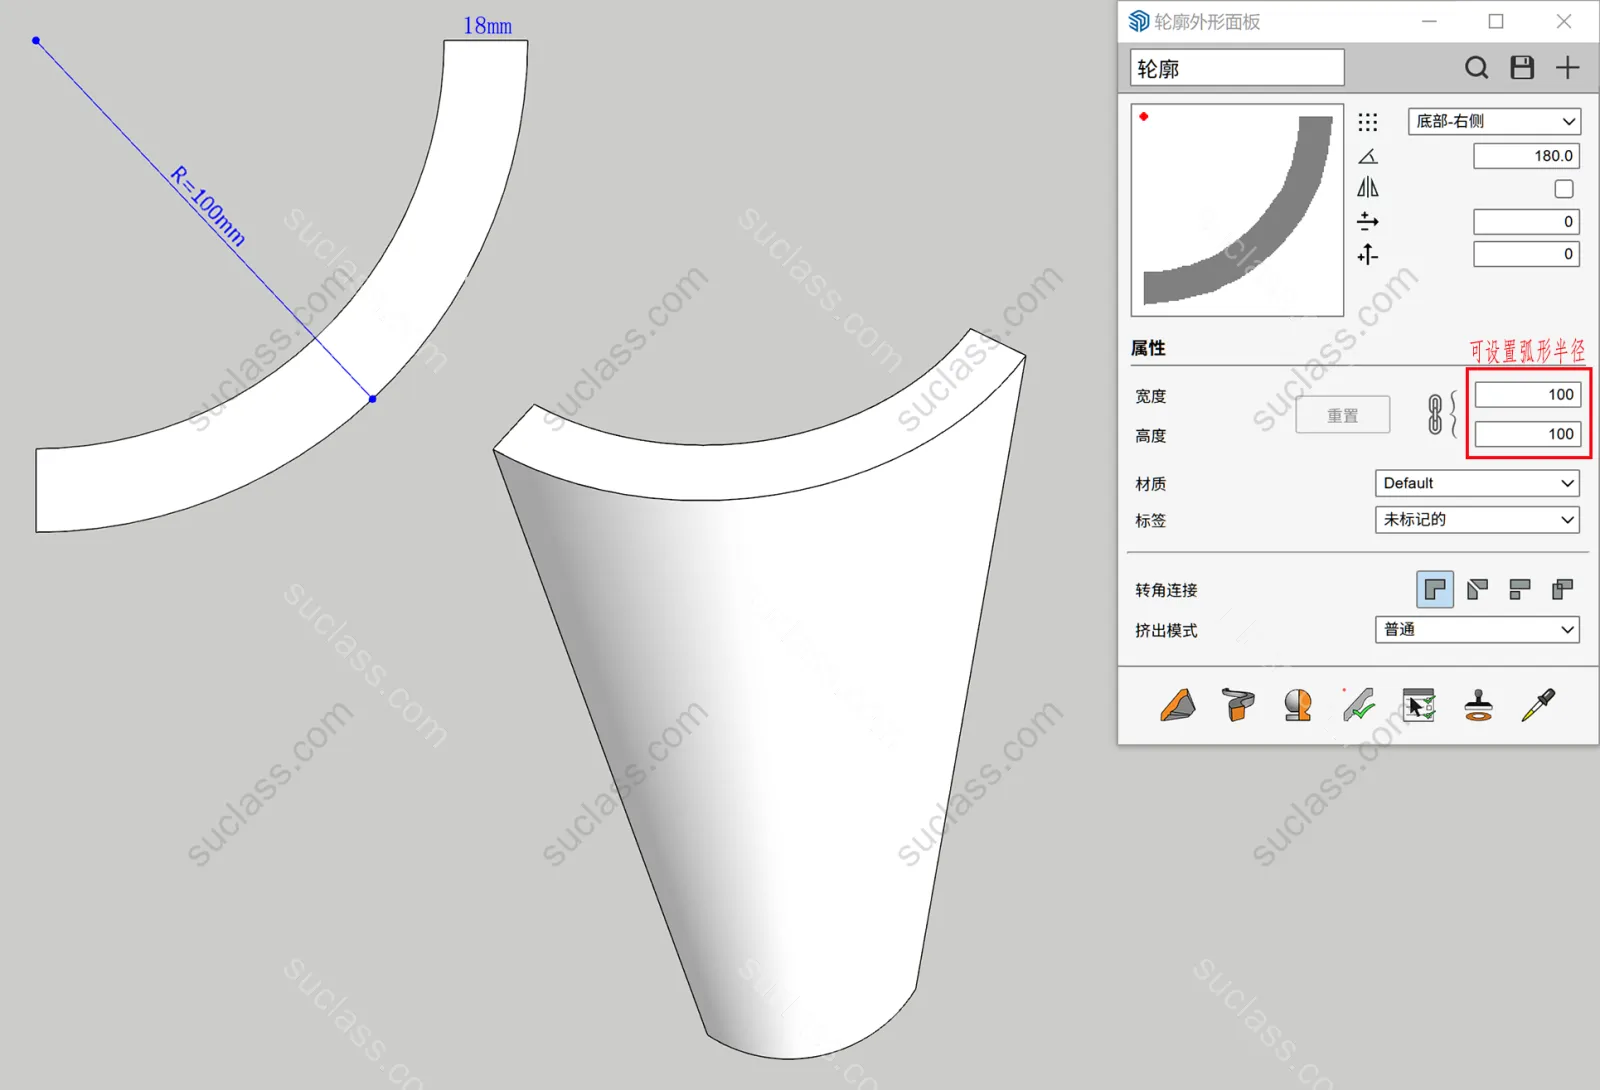Click the stamp tool icon
Screen dimensions: 1600x1090
(1478, 705)
